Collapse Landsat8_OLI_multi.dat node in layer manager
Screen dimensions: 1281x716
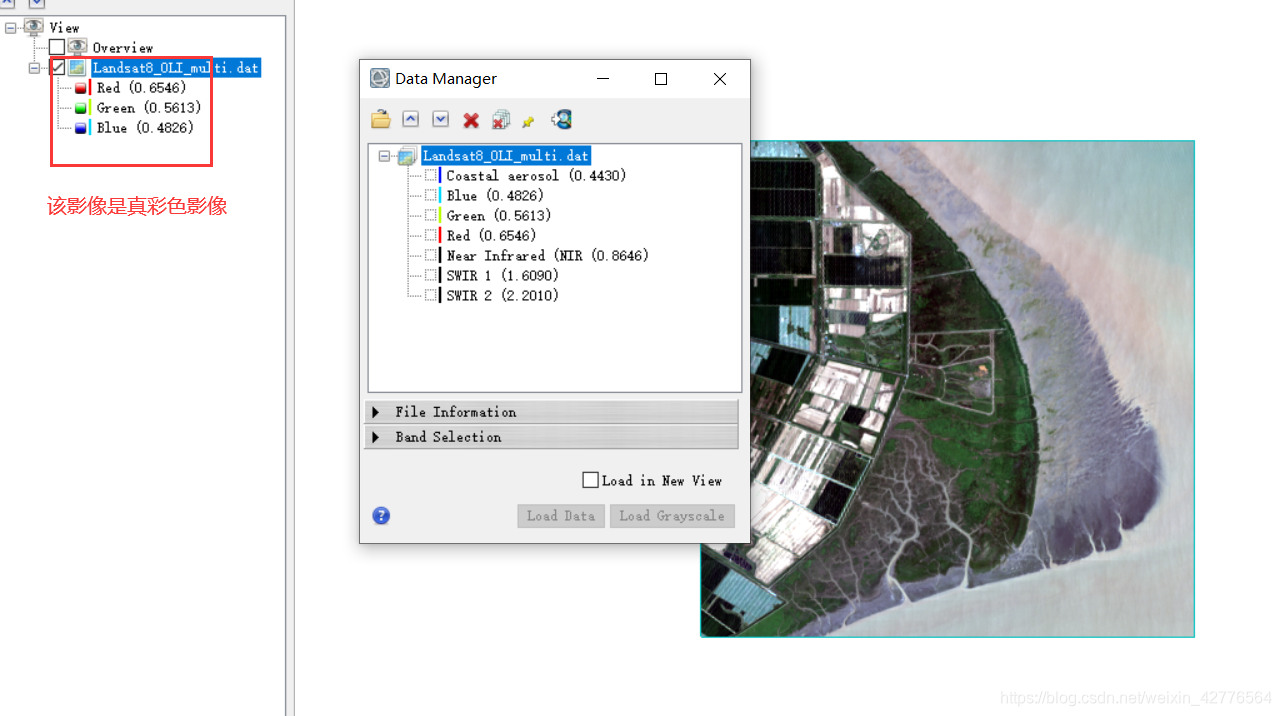[35, 68]
